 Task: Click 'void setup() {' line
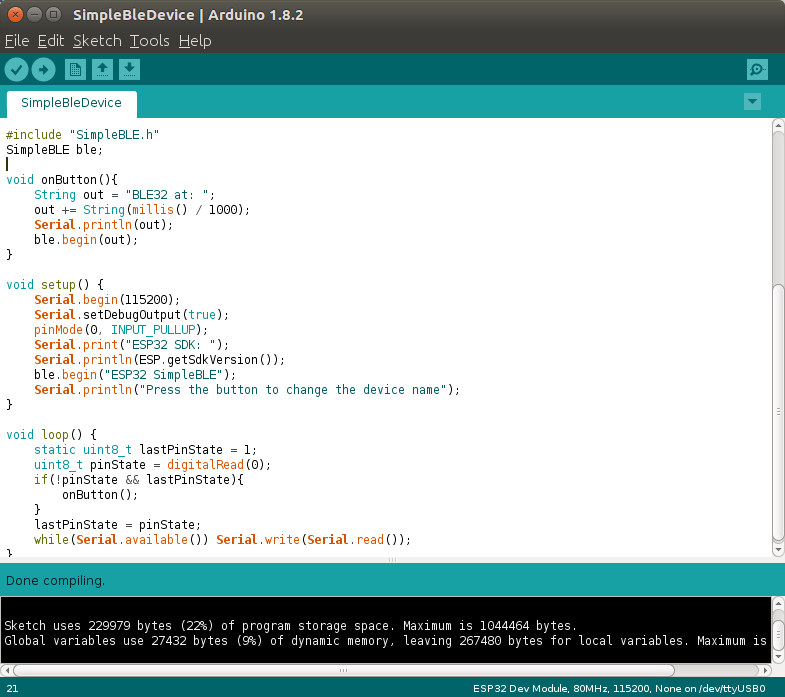coord(55,285)
